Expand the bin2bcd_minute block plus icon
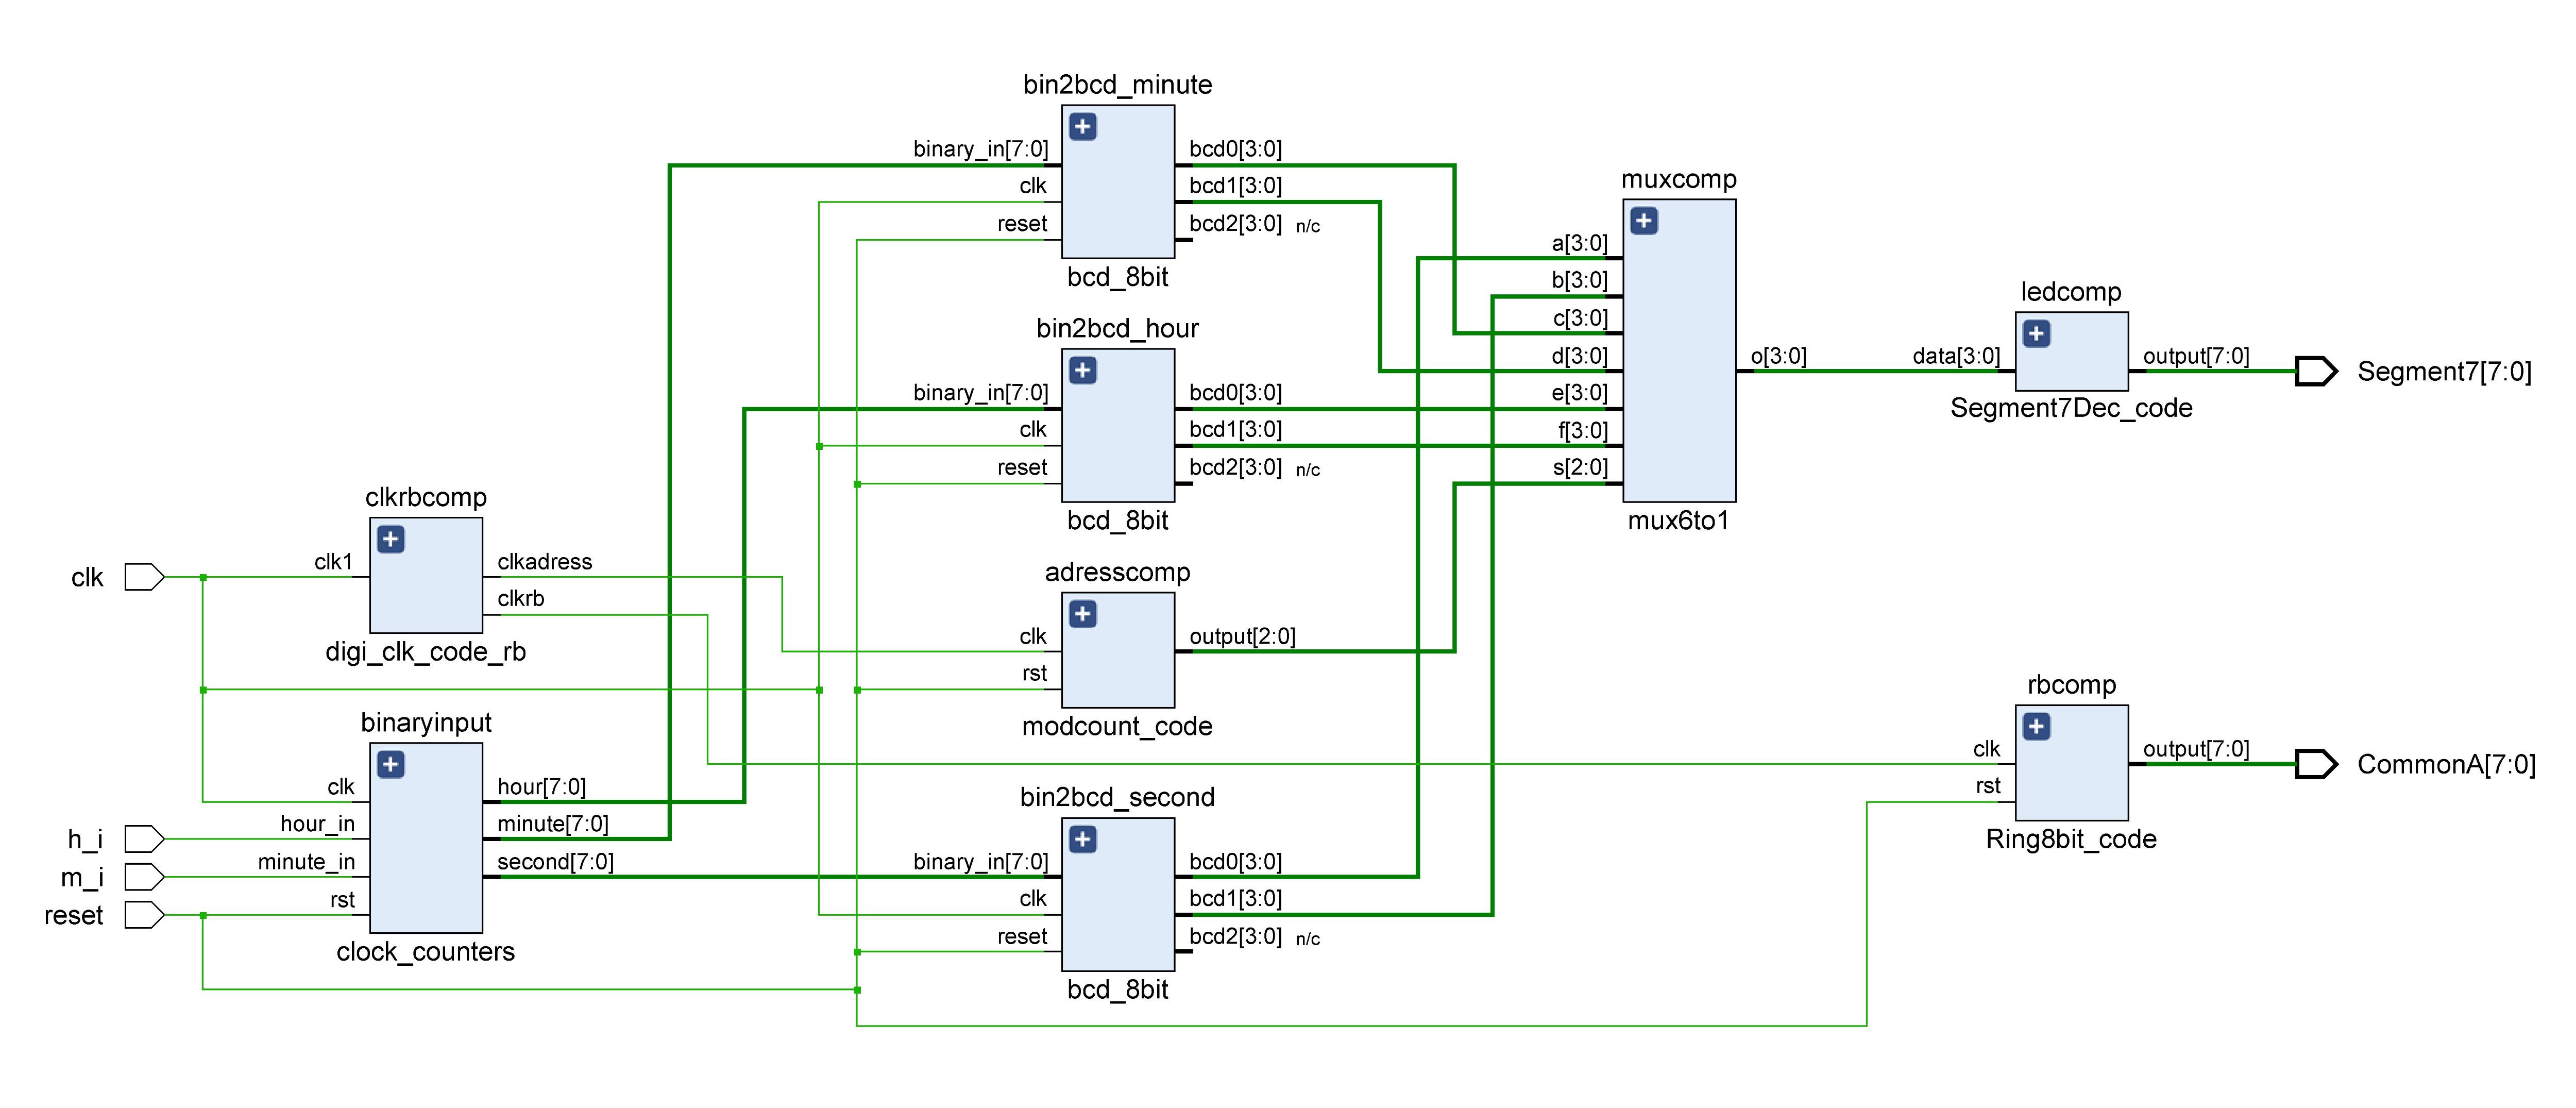2576x1108 pixels. click(x=1083, y=127)
